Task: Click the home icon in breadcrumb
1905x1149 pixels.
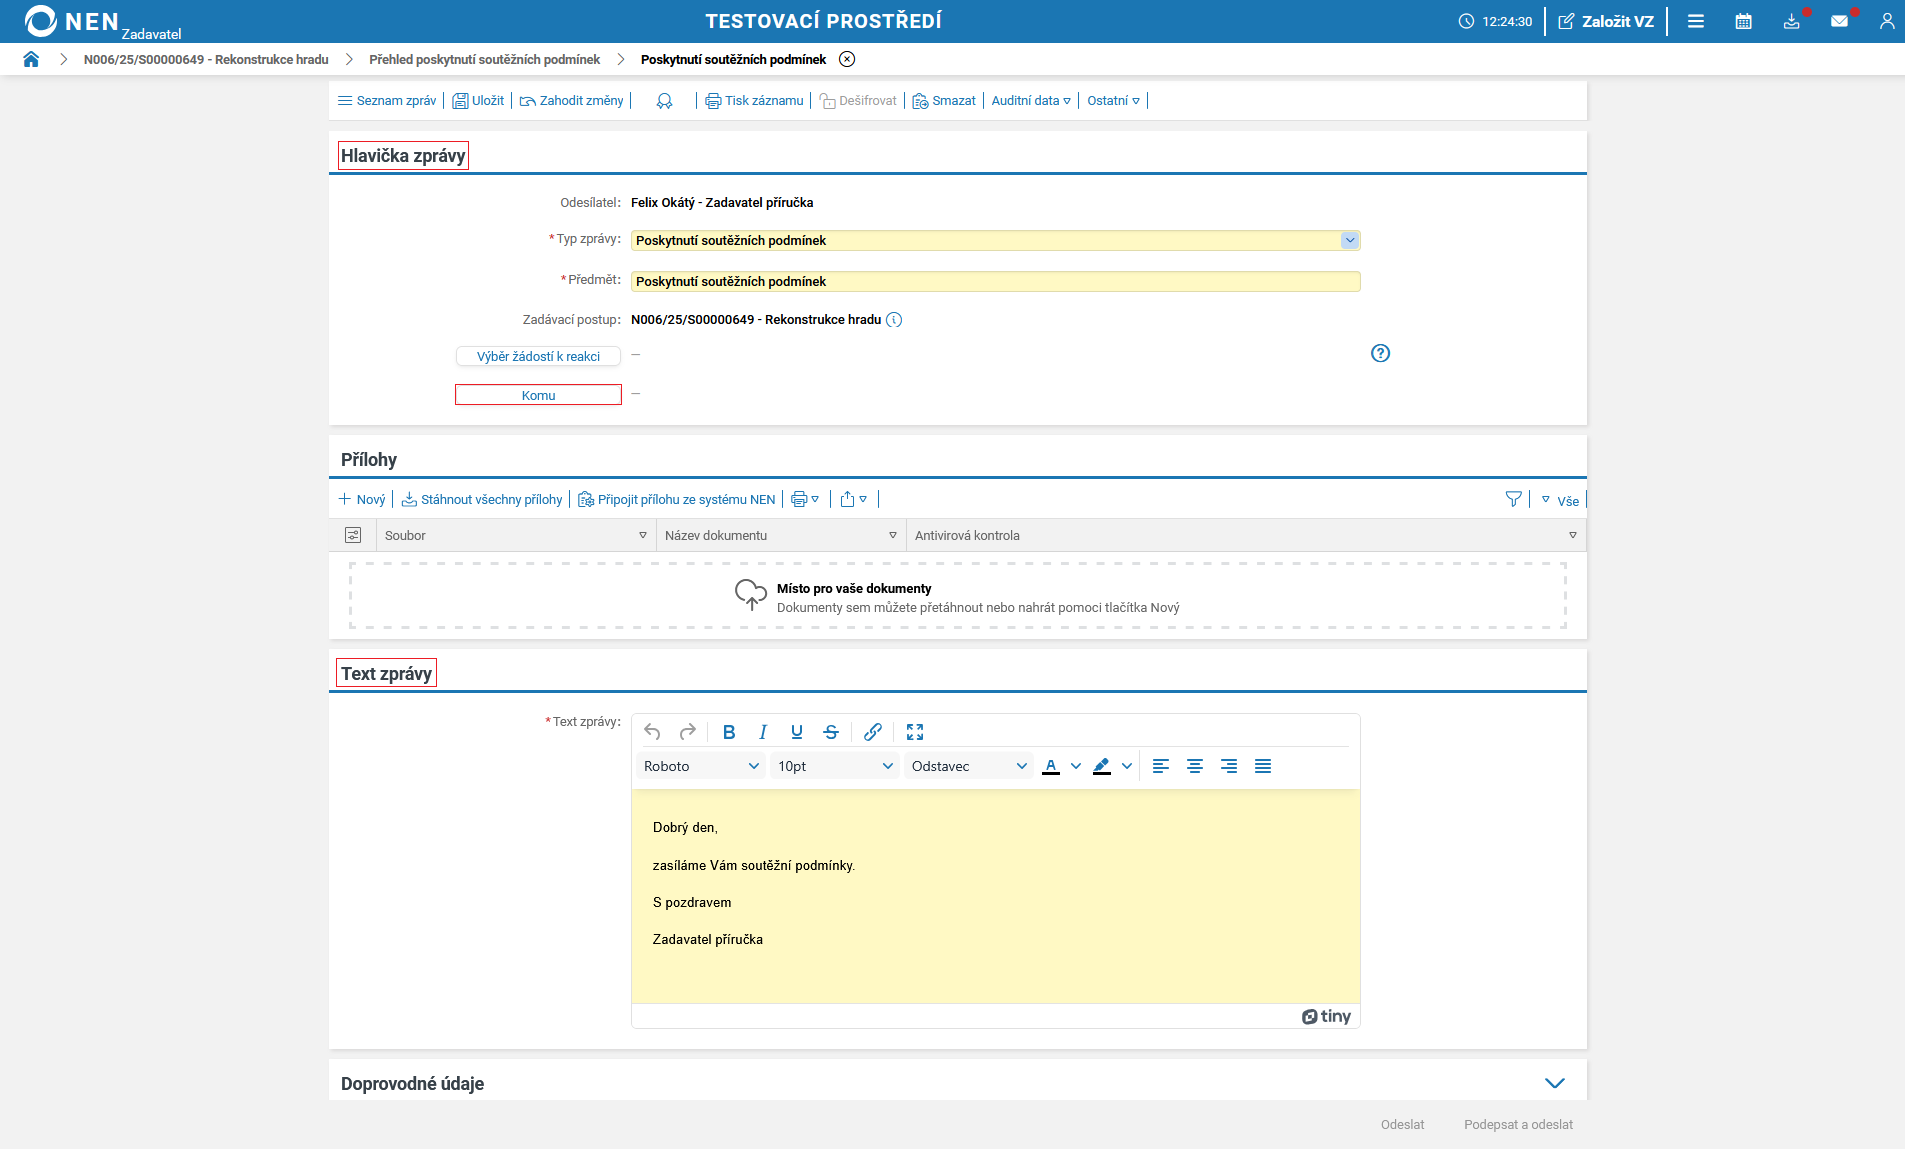Action: point(31,59)
